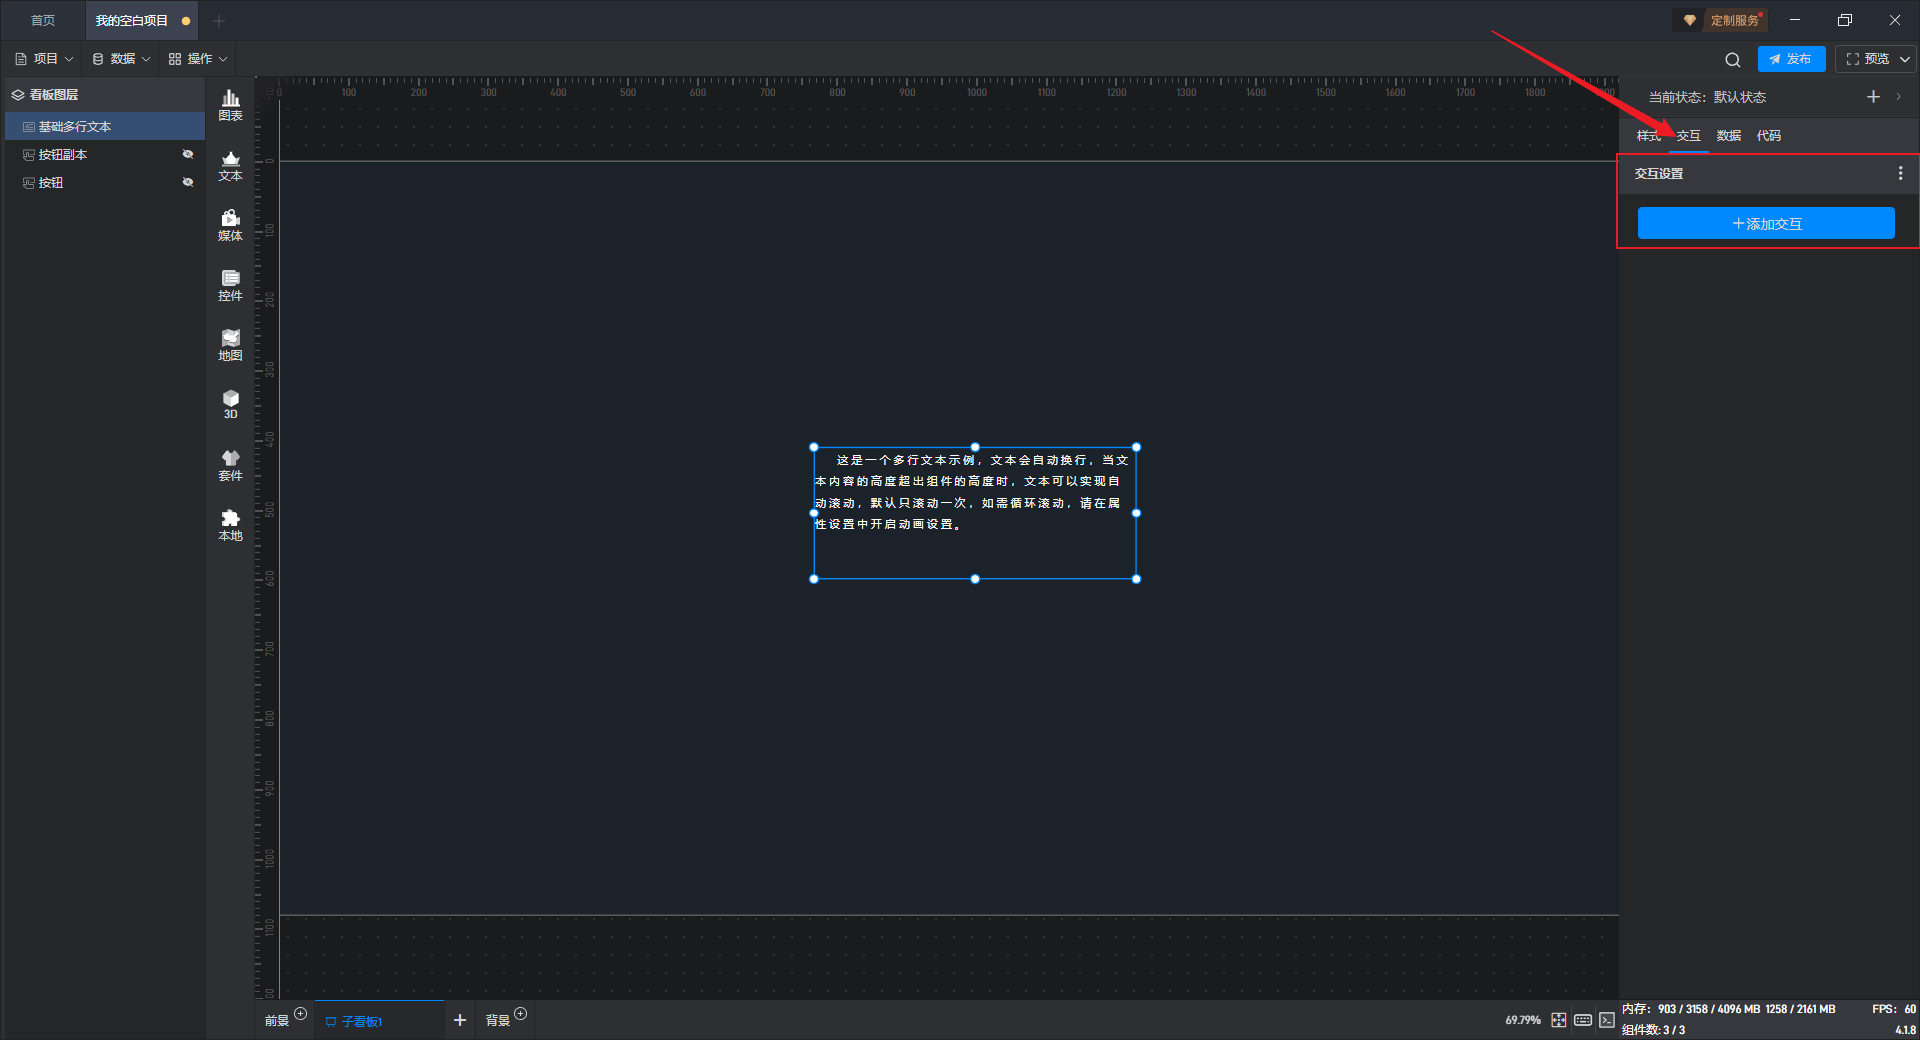This screenshot has height=1040, width=1920.
Task: Switch to the 首页 tab
Action: (43, 20)
